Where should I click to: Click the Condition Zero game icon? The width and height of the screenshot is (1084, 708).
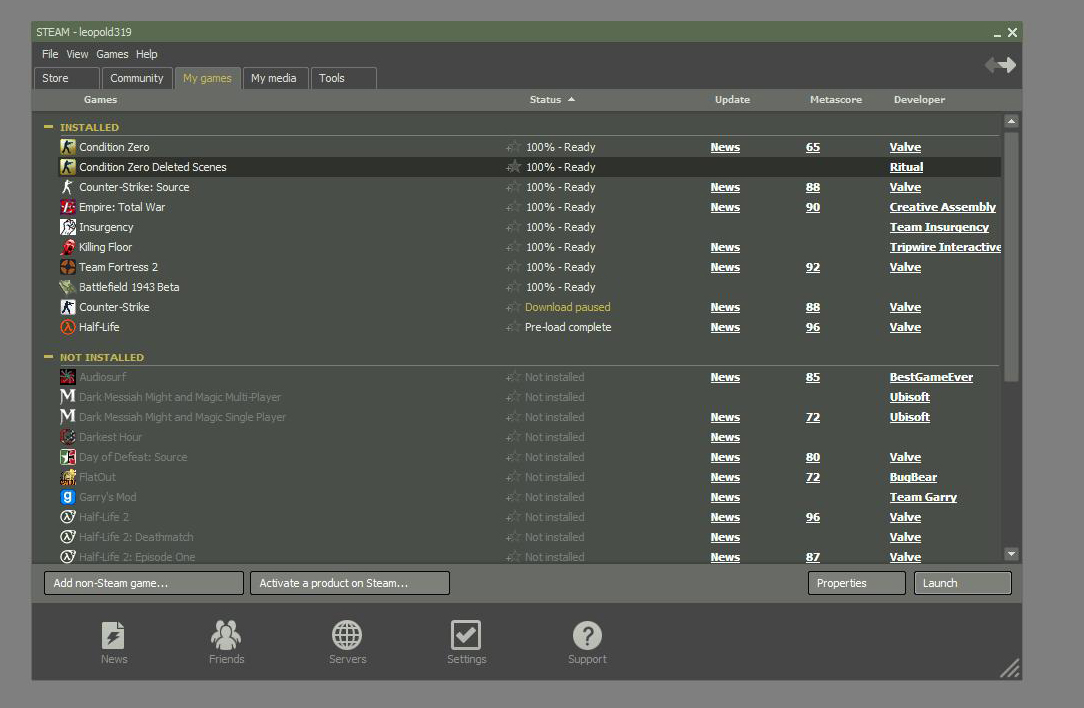coord(68,147)
